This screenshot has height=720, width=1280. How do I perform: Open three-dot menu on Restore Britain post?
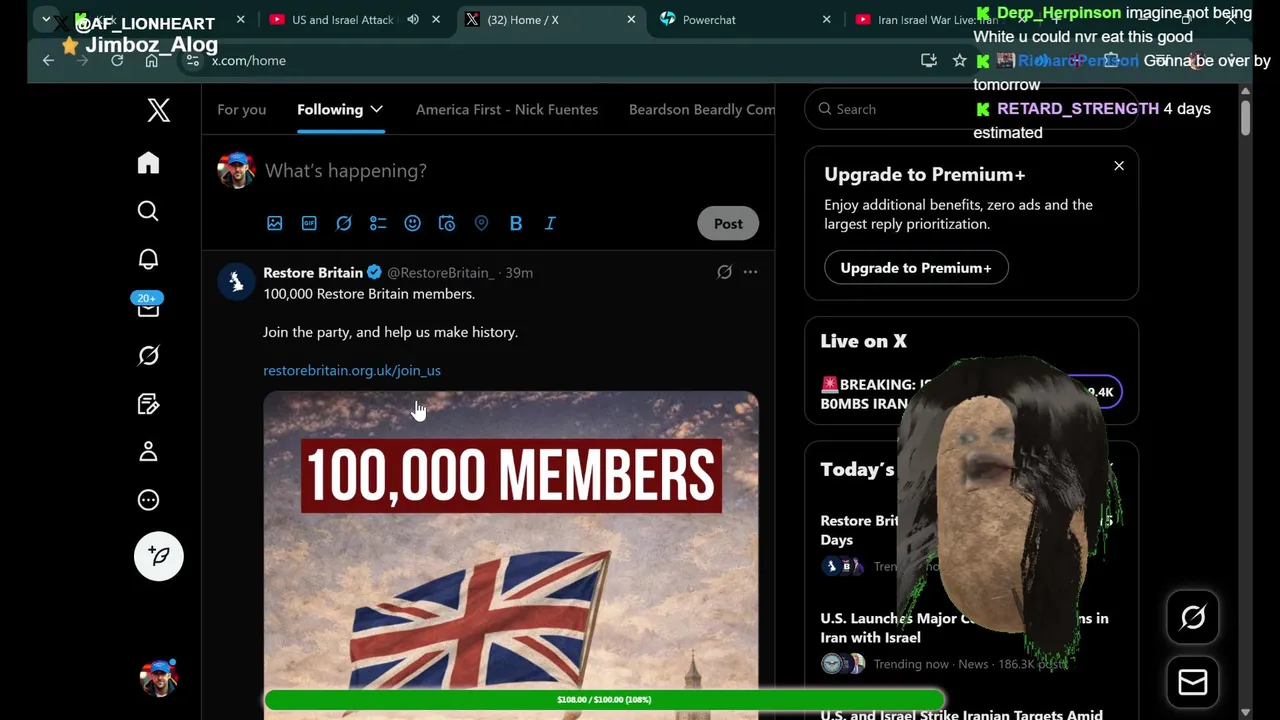click(750, 272)
